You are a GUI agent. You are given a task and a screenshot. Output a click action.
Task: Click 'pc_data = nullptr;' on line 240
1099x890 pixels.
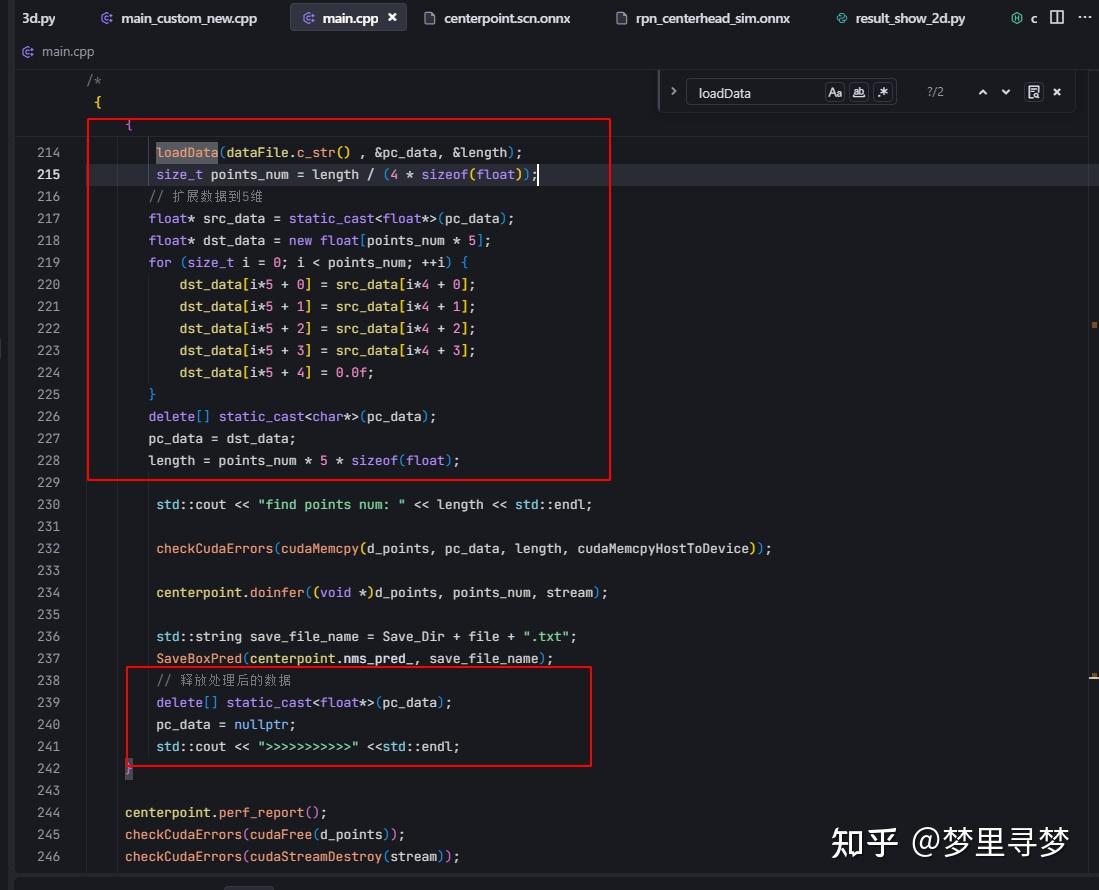coord(226,725)
